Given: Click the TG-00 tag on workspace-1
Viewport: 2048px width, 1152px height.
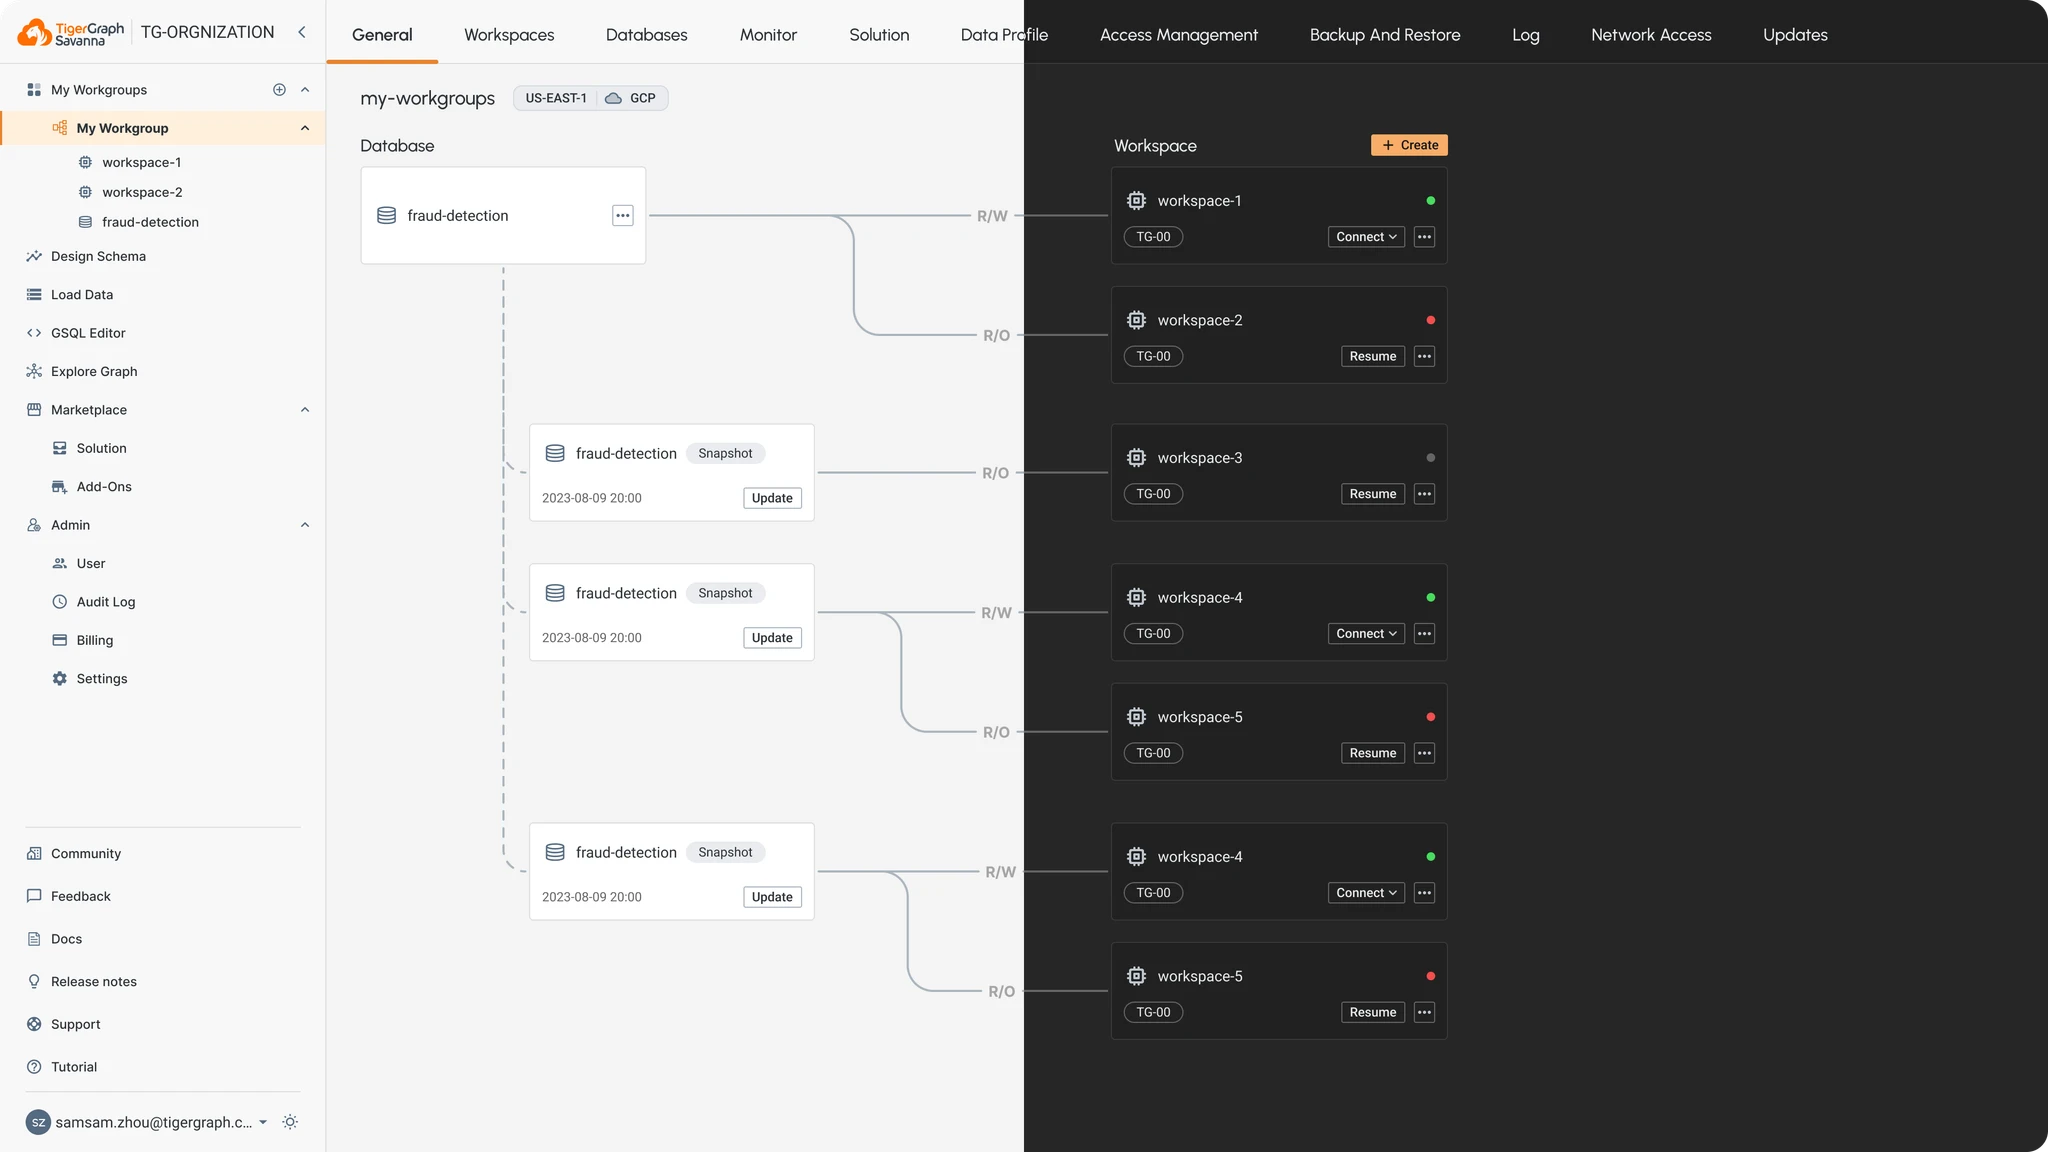Looking at the screenshot, I should [1153, 237].
